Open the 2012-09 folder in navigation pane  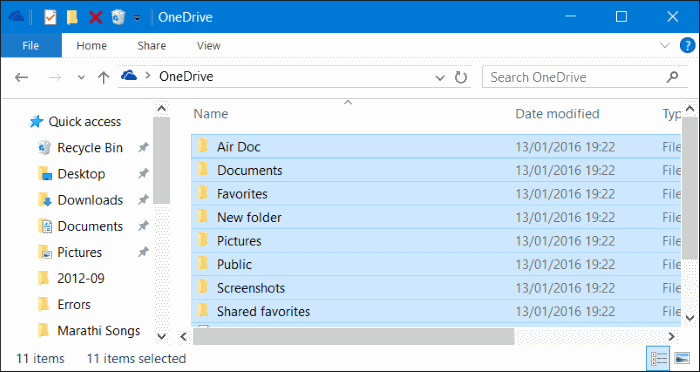click(81, 278)
